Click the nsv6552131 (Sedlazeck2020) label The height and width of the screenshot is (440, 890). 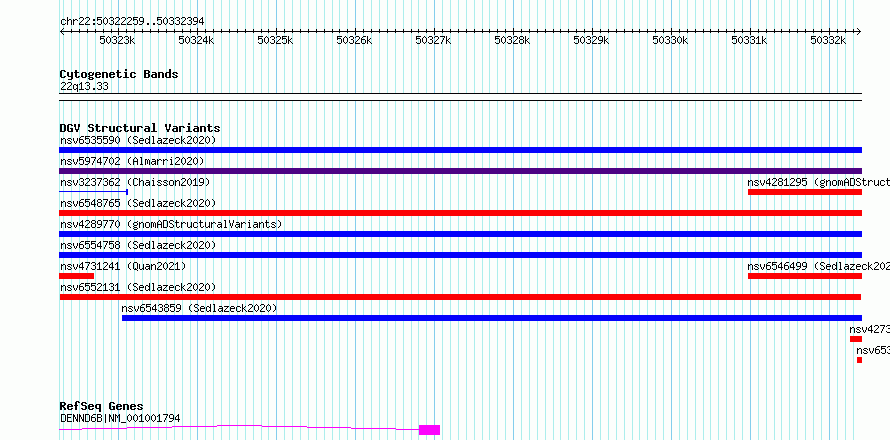click(x=138, y=287)
